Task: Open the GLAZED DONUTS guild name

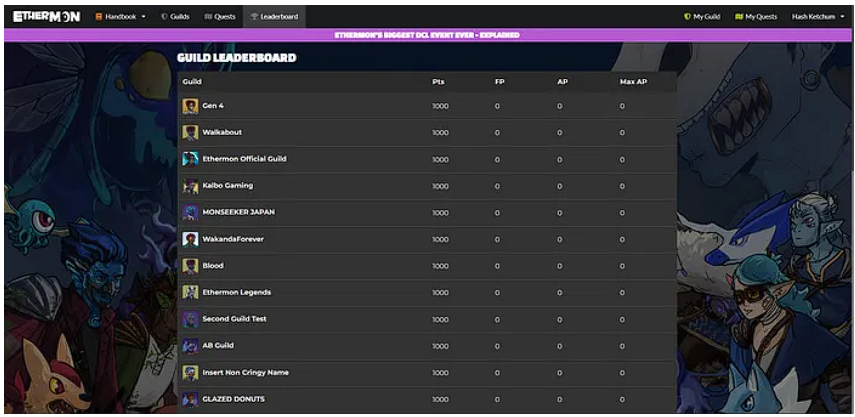Action: pos(233,399)
